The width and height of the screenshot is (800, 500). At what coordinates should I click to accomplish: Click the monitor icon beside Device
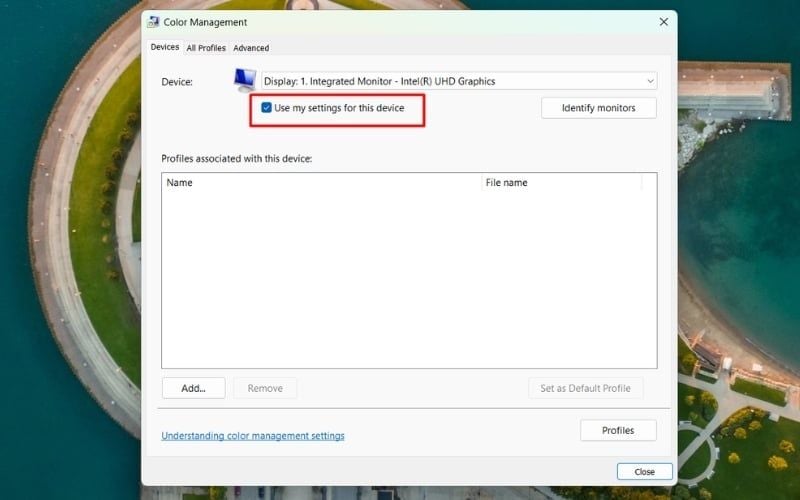coord(245,80)
